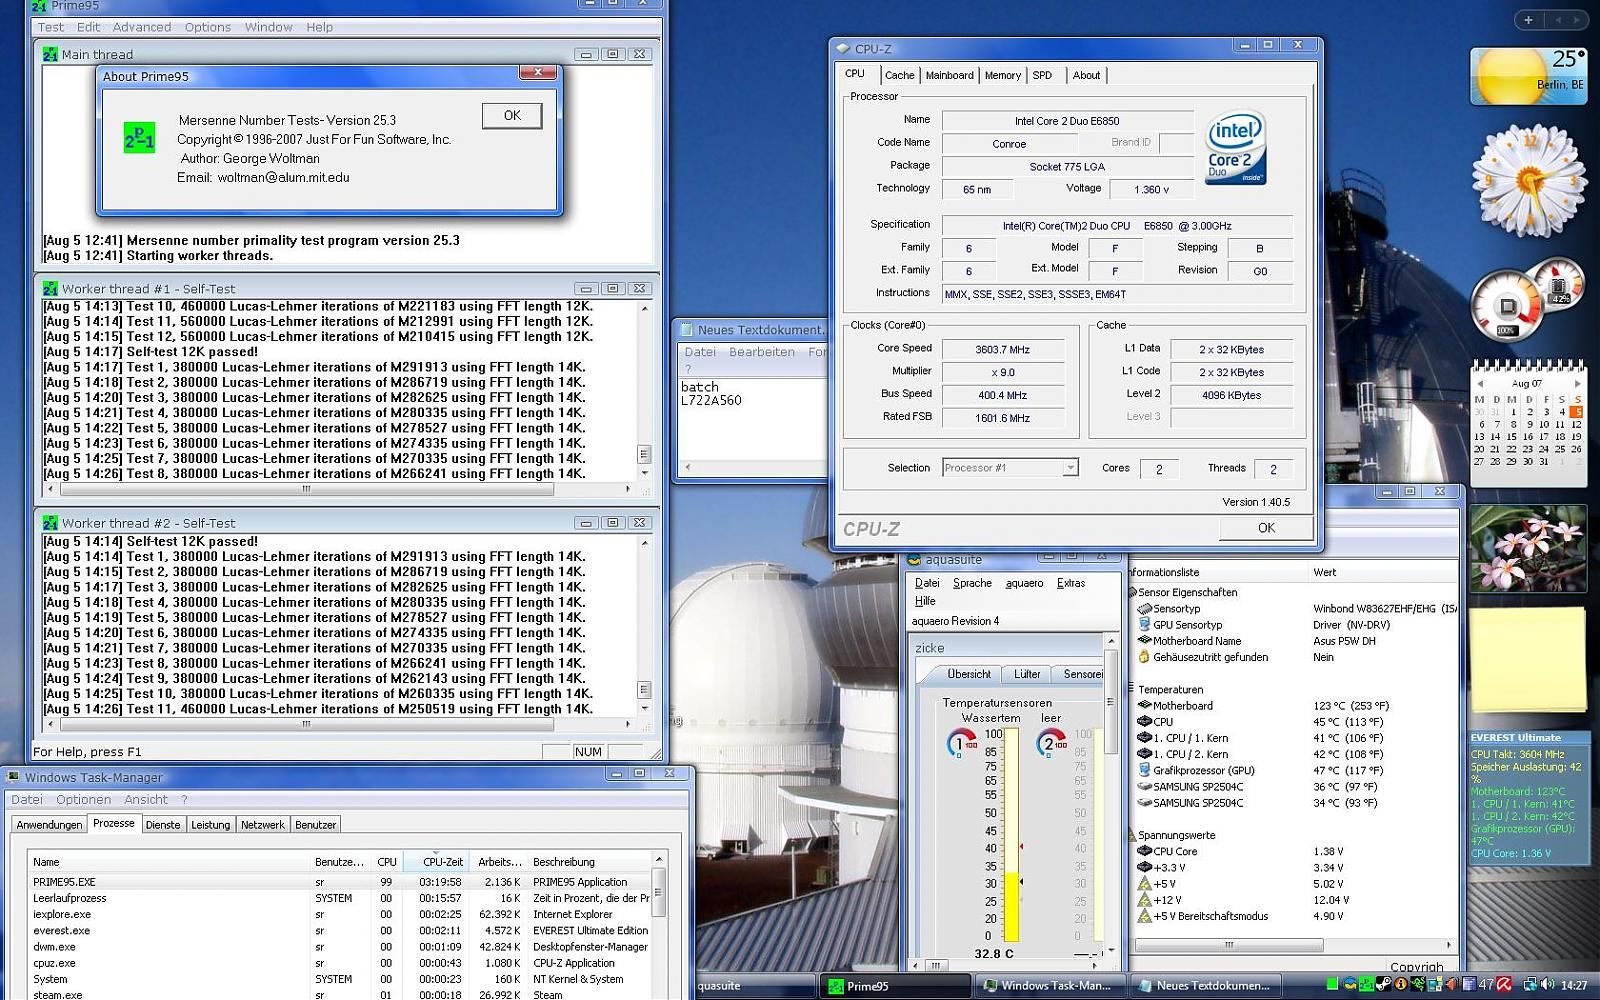Click the CPU meter gadget
Screen dimensions: 1600x1000
[x=1527, y=299]
